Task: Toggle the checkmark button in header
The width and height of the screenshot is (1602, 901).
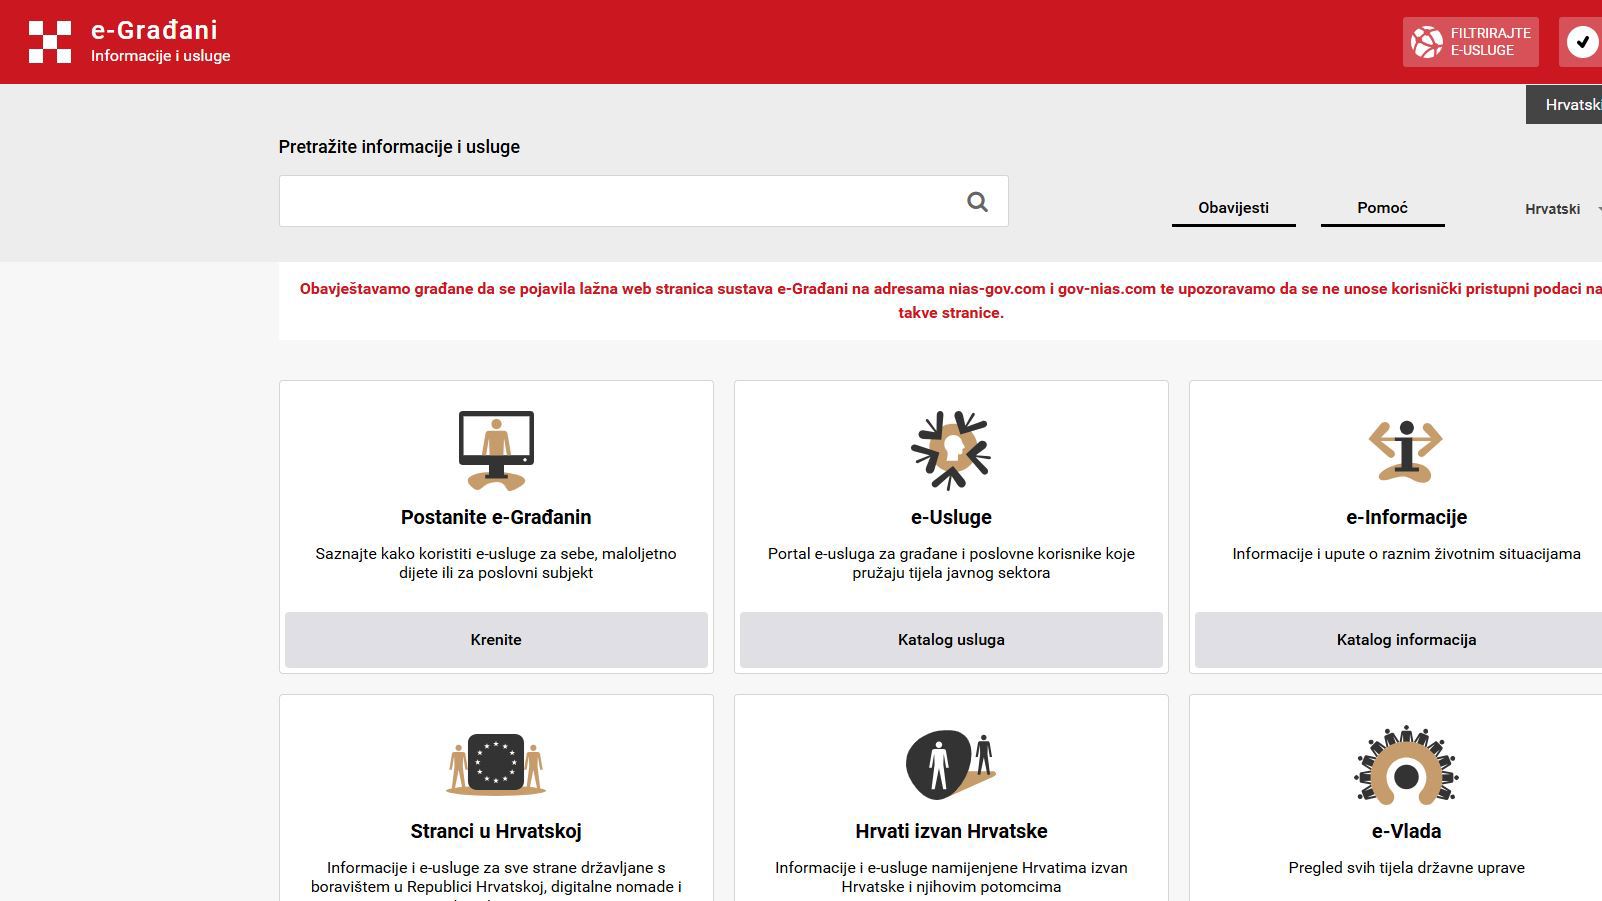Action: coord(1582,42)
